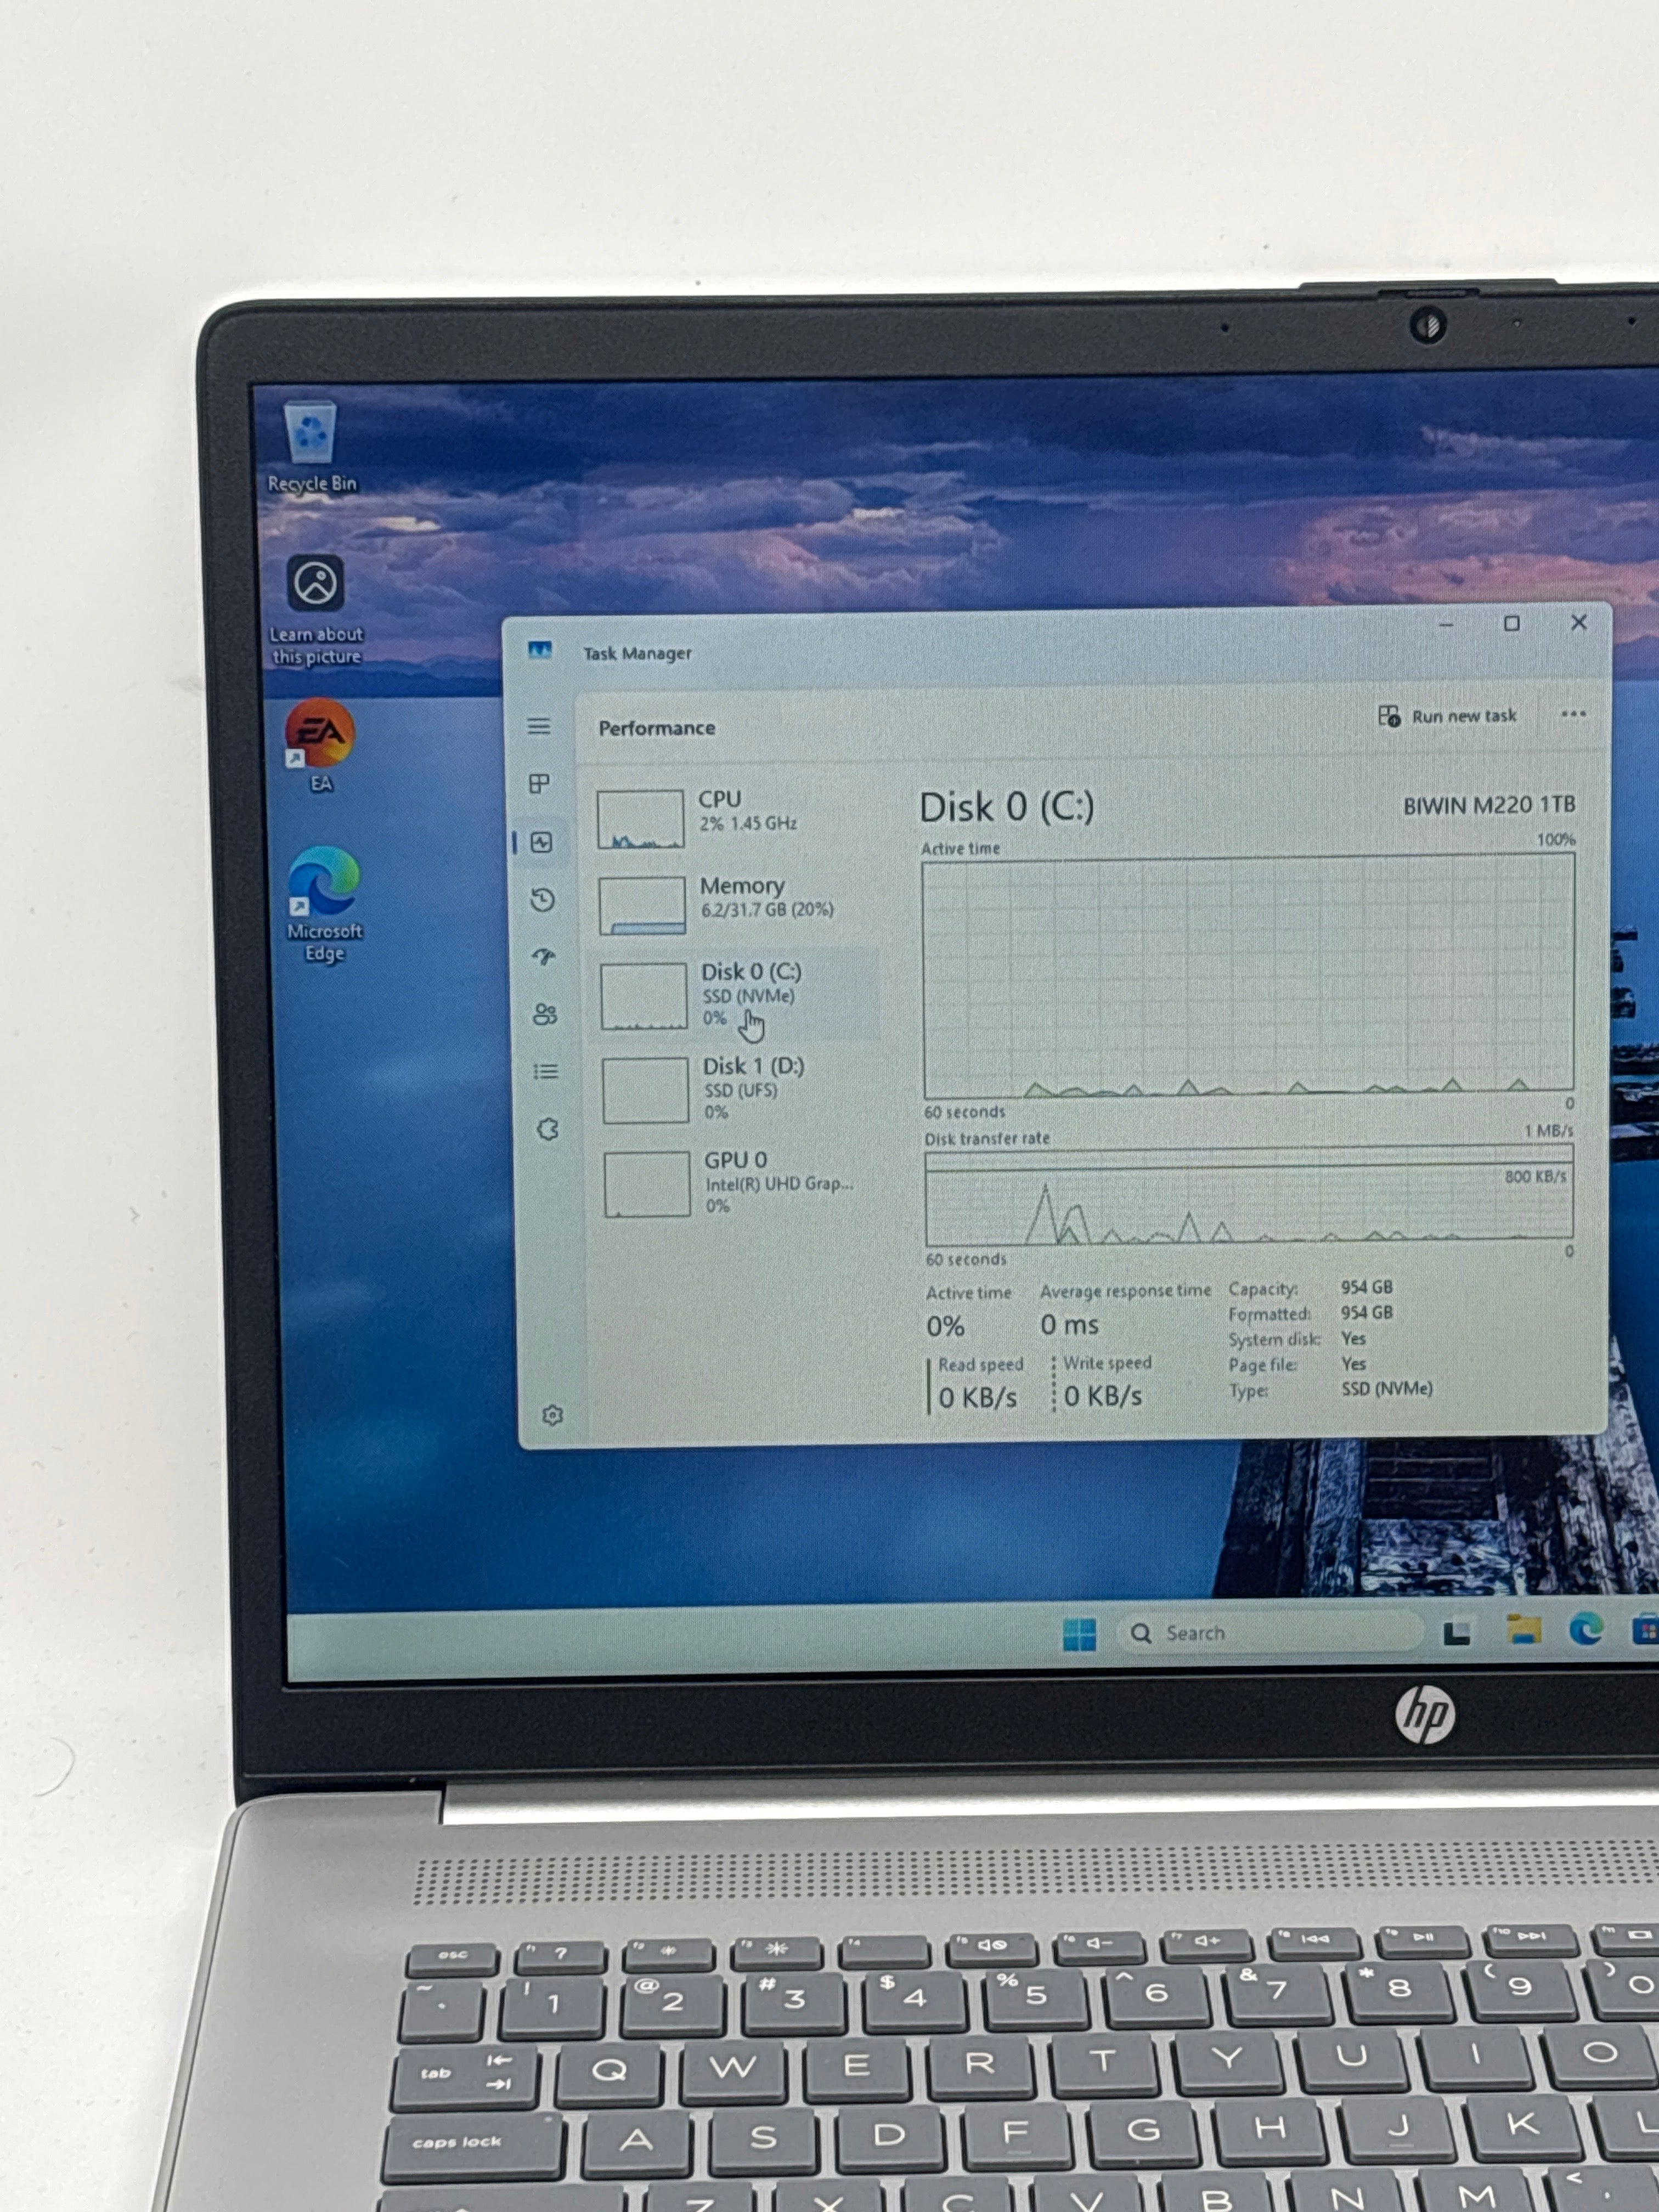1659x2212 pixels.
Task: Click the Capacity 954 GB value
Action: pyautogui.click(x=1366, y=1287)
